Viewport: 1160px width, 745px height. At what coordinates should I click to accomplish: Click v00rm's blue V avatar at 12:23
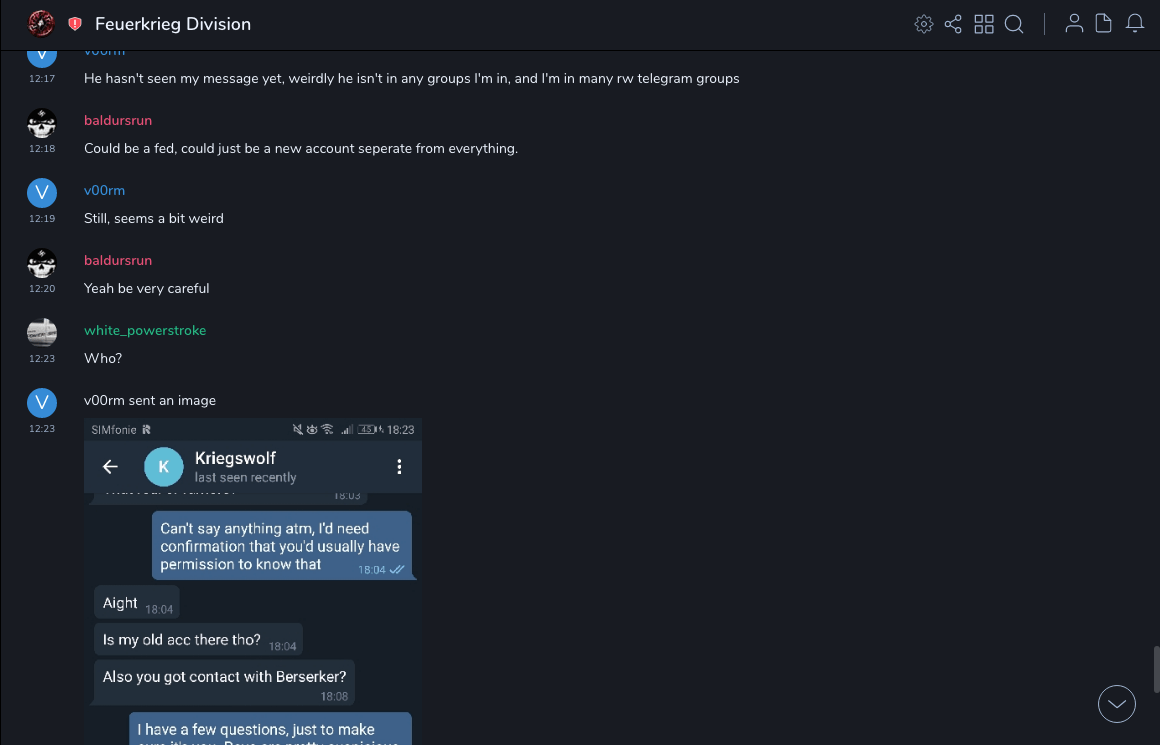click(x=41, y=402)
